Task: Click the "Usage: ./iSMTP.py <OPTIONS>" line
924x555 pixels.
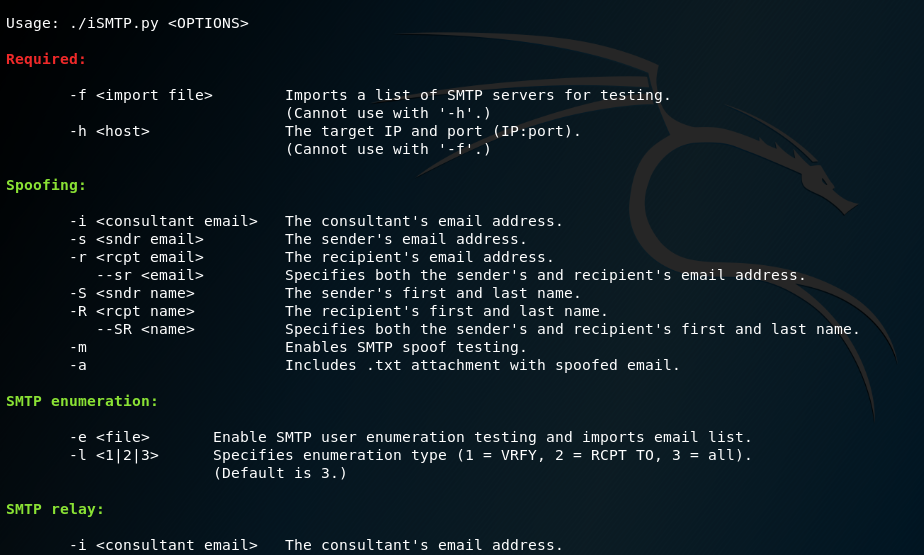Action: 127,23
